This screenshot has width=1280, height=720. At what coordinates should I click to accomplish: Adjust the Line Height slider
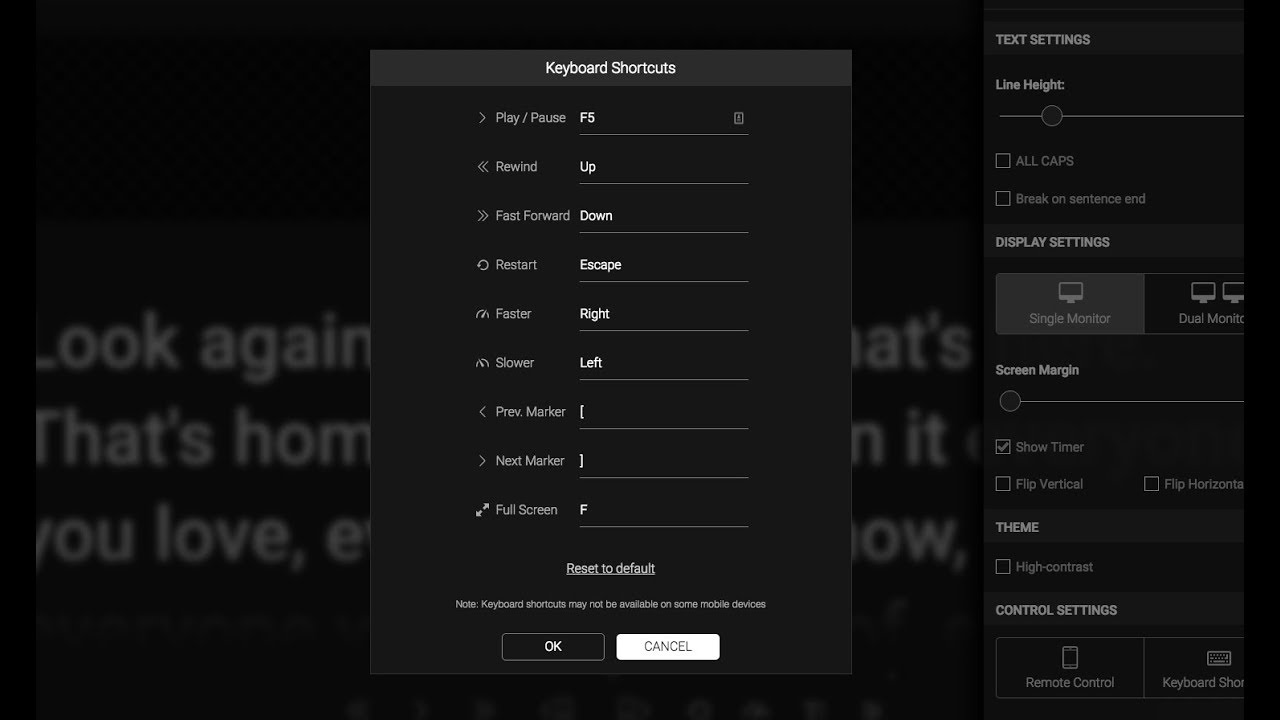[x=1051, y=116]
